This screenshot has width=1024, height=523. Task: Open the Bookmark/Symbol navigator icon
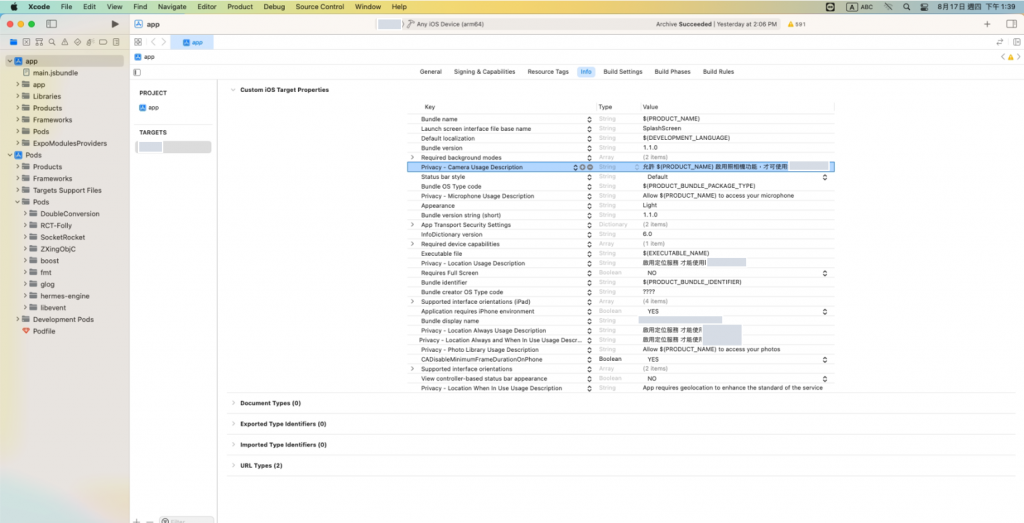39,42
